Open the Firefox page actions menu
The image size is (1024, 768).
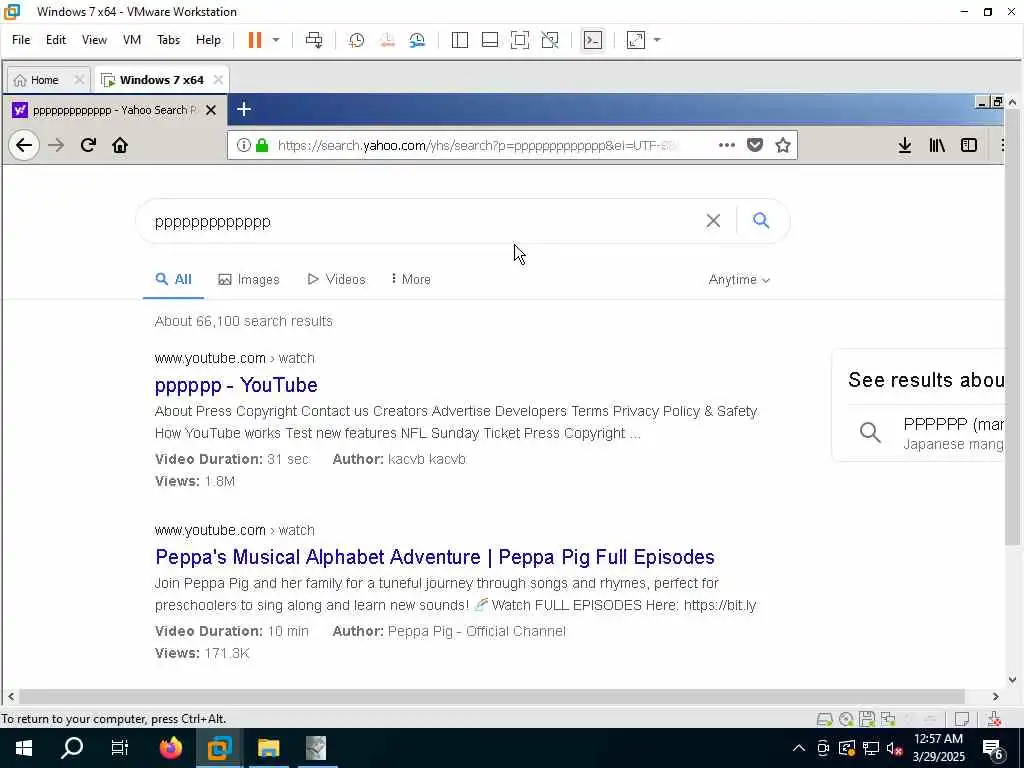coord(727,145)
